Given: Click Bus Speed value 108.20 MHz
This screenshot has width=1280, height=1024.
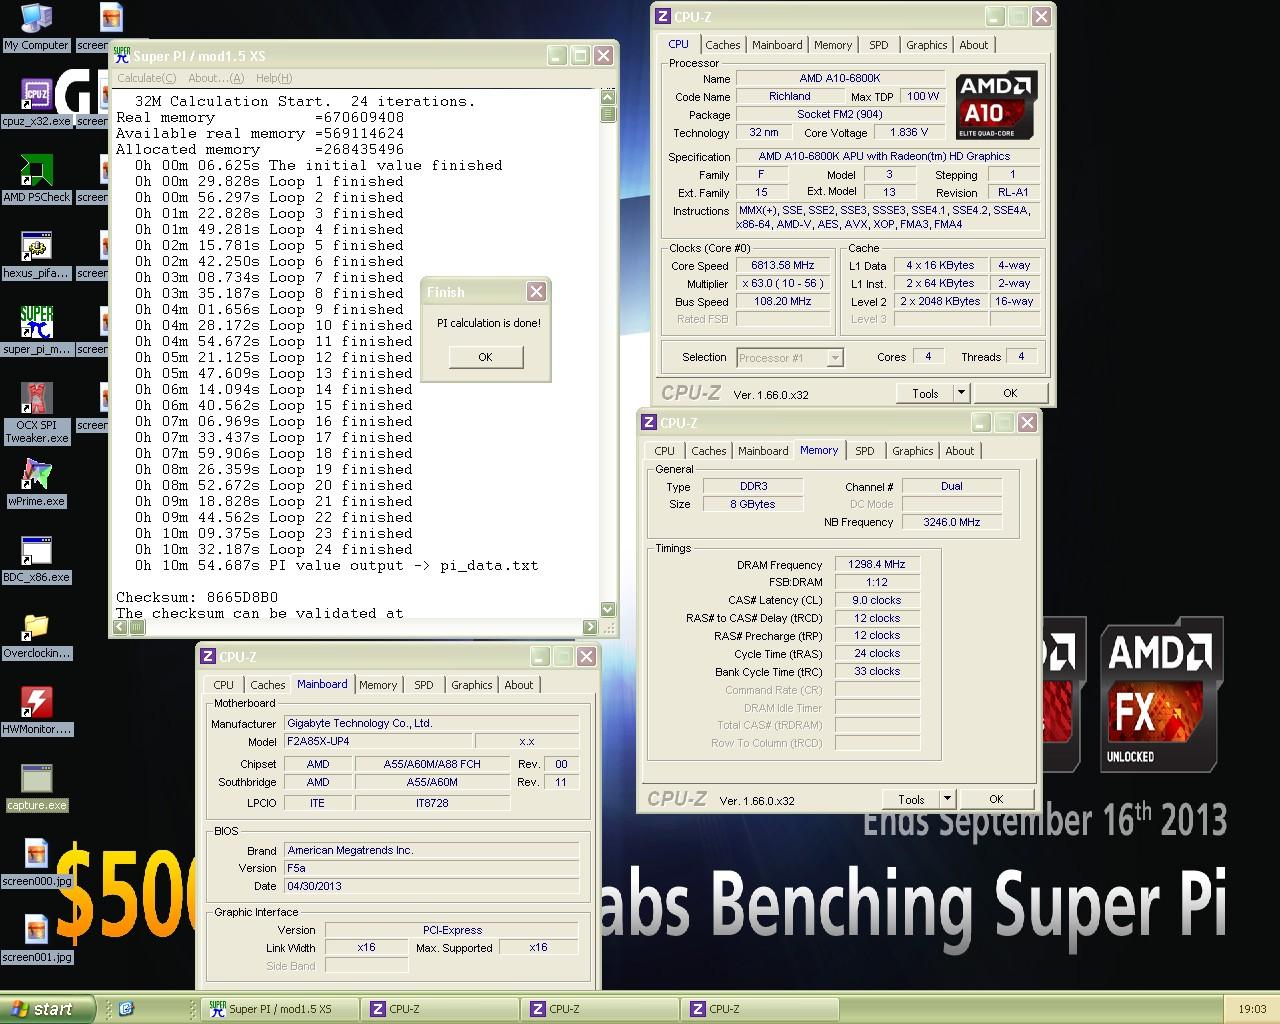Looking at the screenshot, I should coord(783,302).
